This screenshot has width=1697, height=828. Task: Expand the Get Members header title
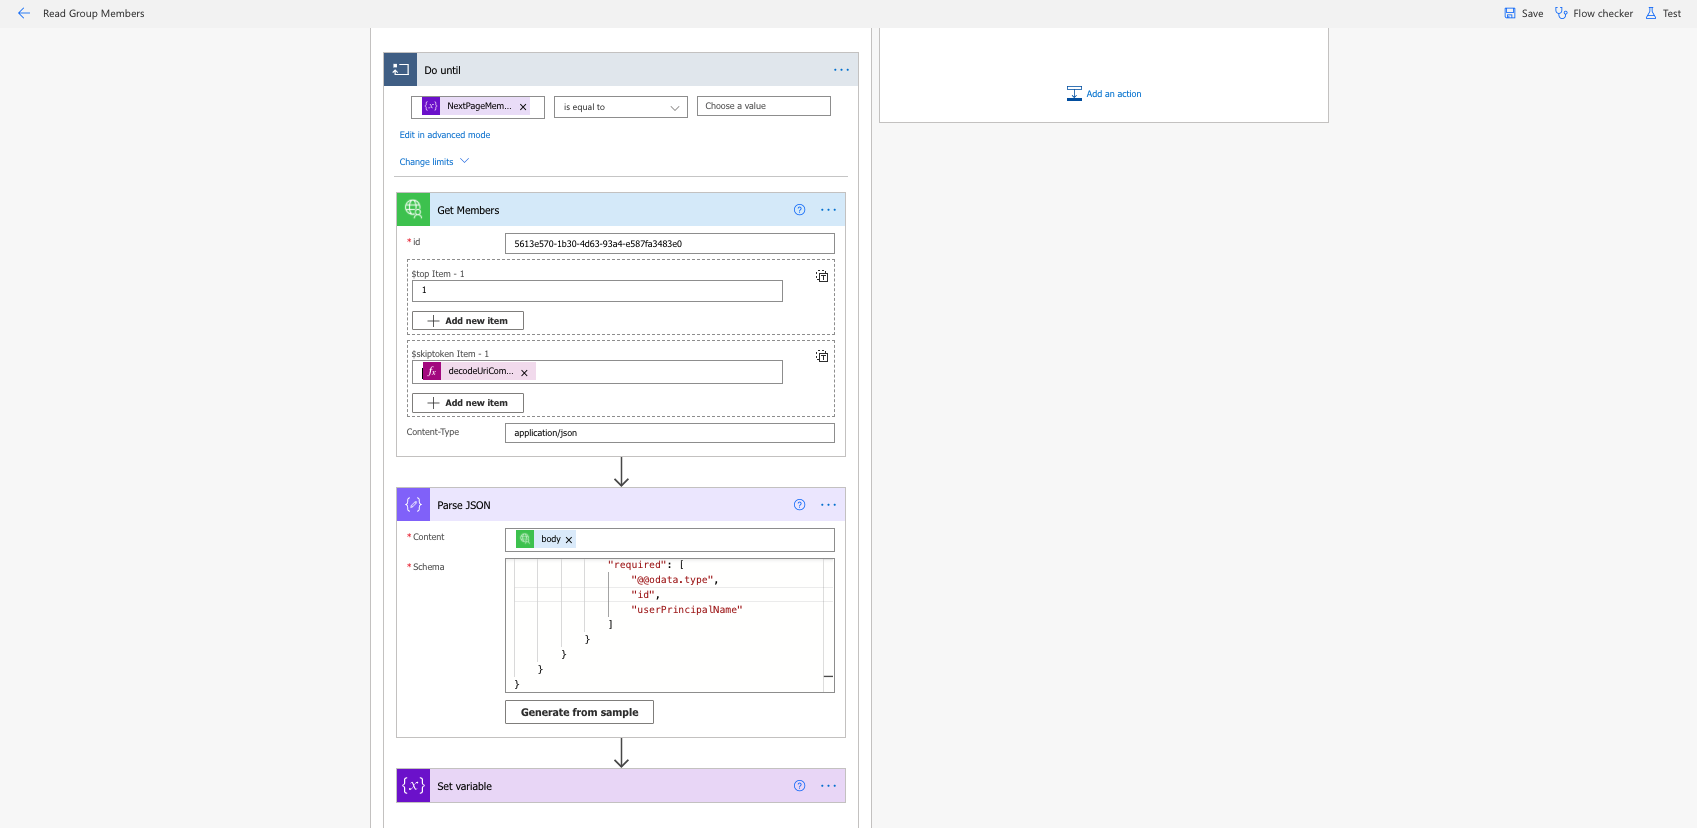tap(468, 210)
